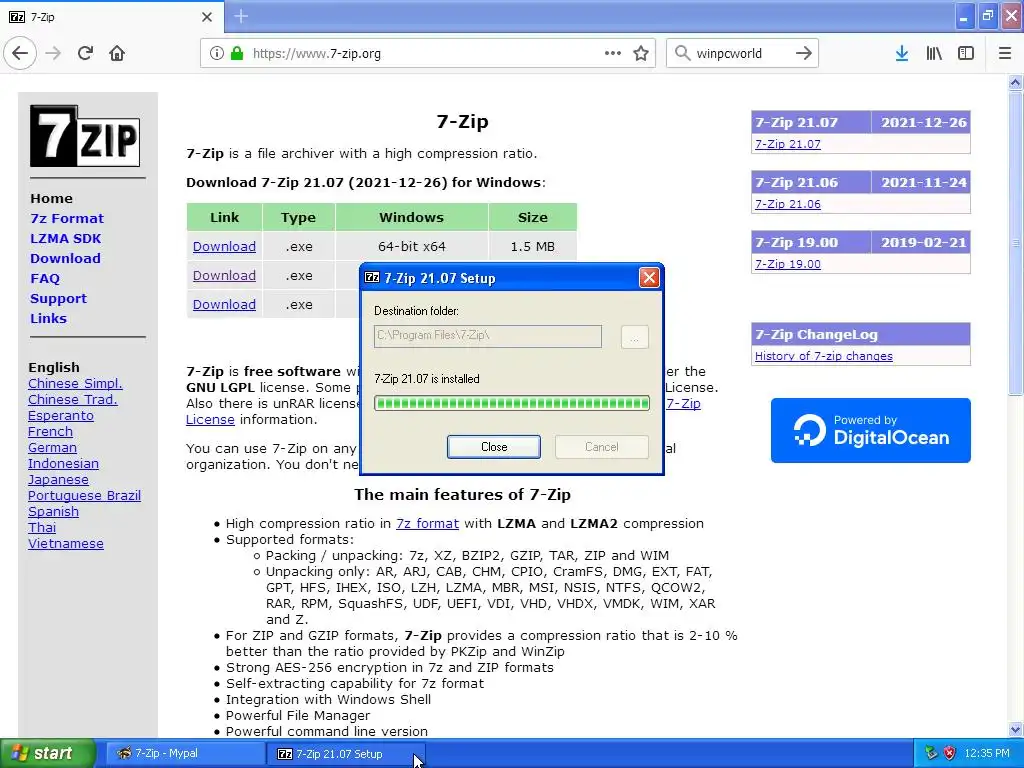This screenshot has height=768, width=1024.
Task: Close setup dialog with red X button
Action: coord(649,278)
